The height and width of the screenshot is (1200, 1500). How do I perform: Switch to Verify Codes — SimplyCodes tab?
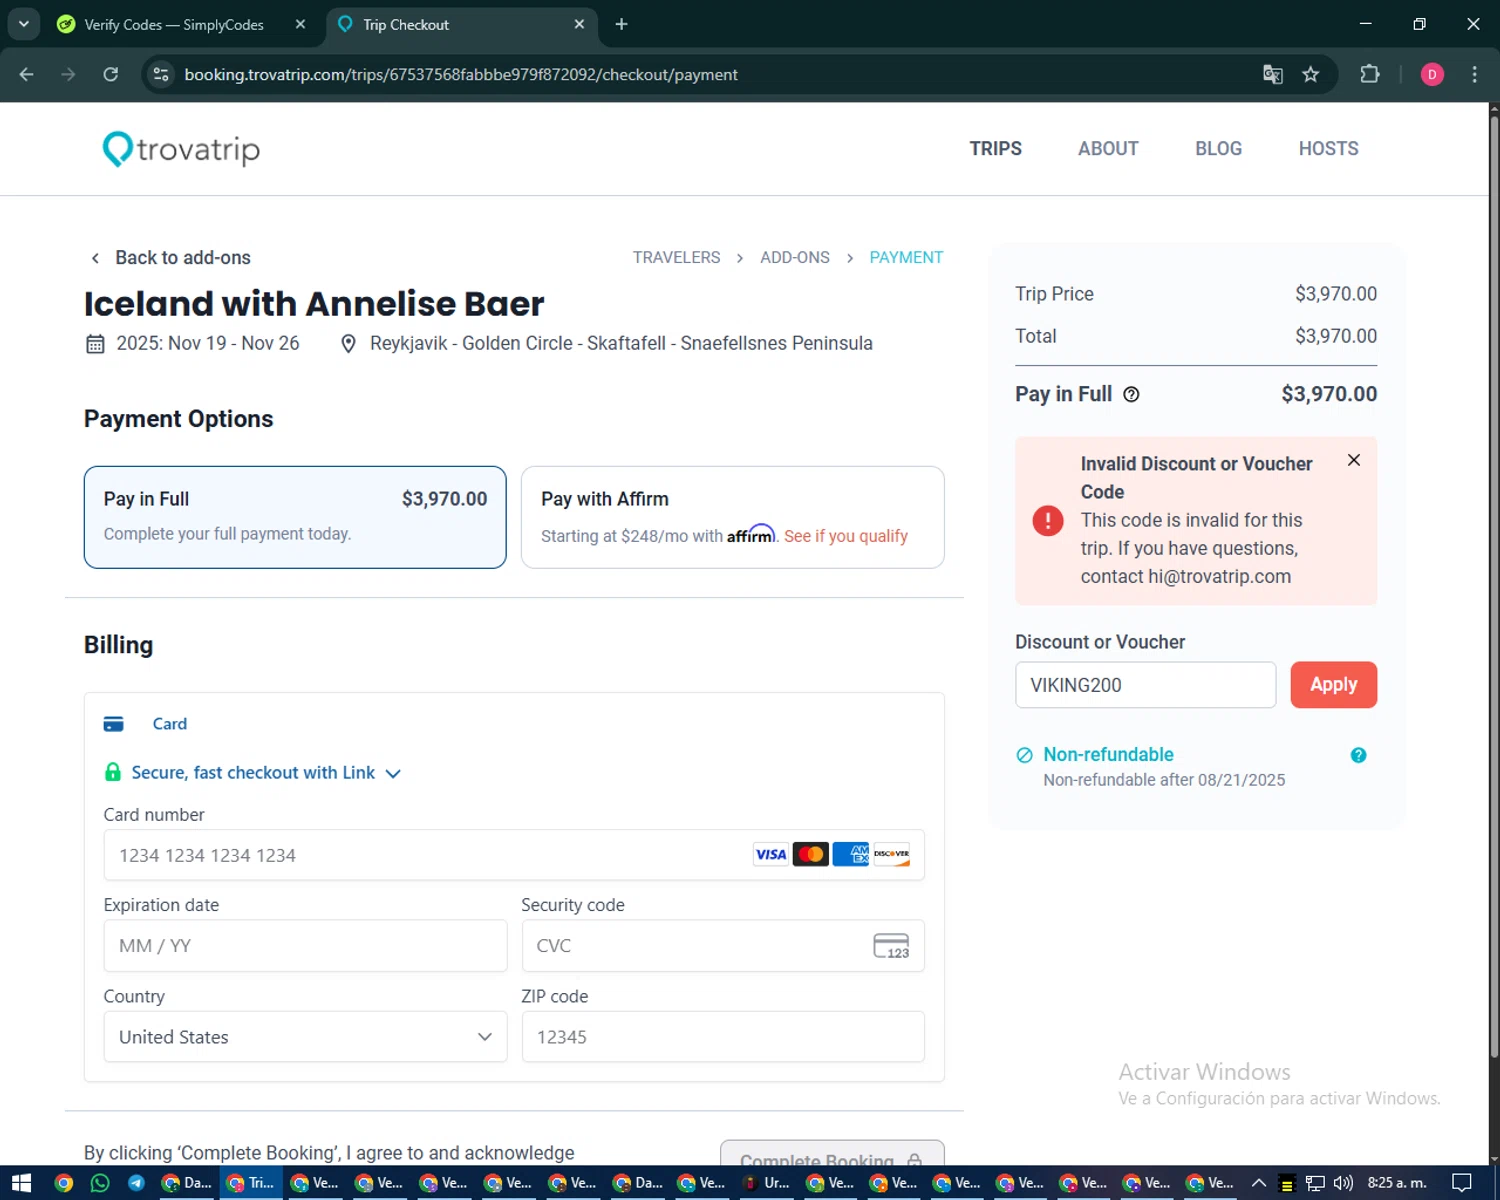(x=174, y=24)
